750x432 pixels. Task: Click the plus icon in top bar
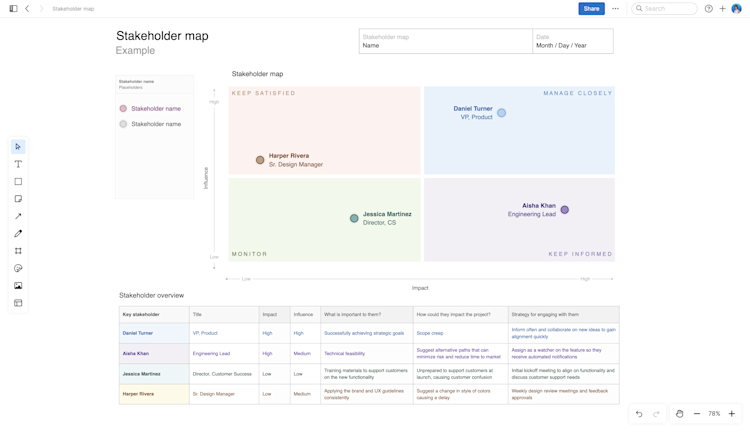[x=722, y=9]
